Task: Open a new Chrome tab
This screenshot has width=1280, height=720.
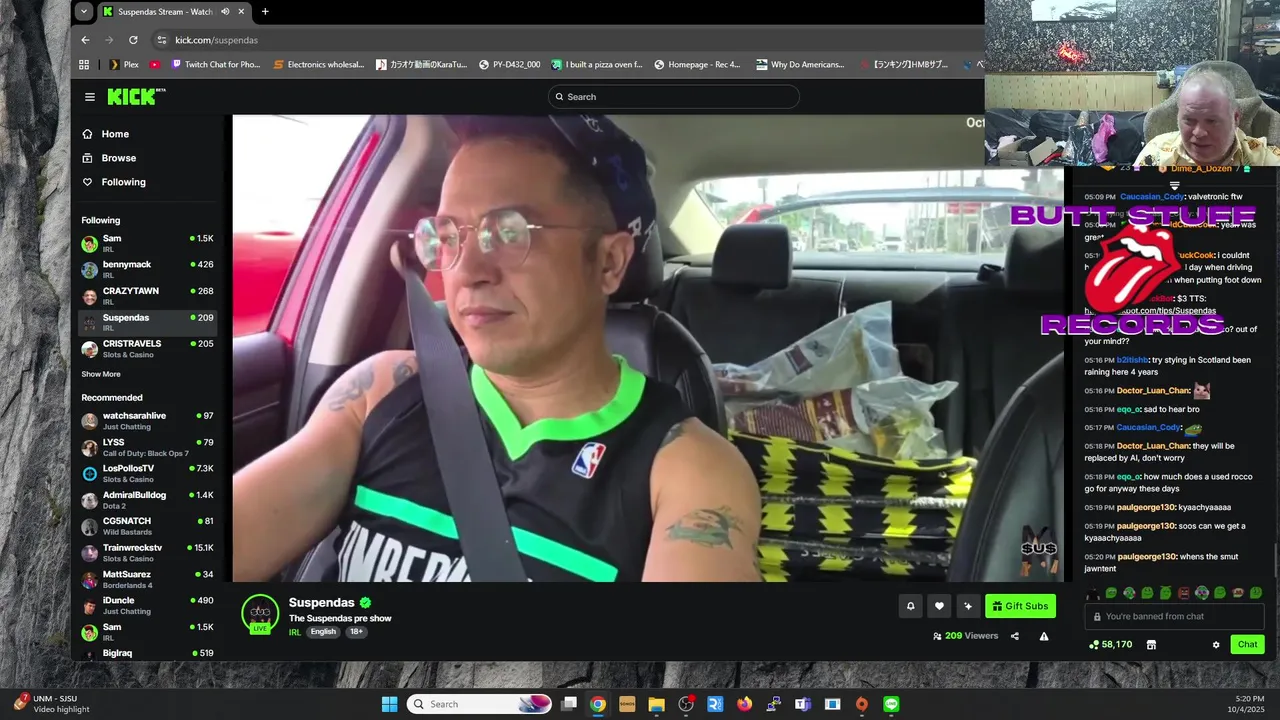Action: [x=265, y=12]
